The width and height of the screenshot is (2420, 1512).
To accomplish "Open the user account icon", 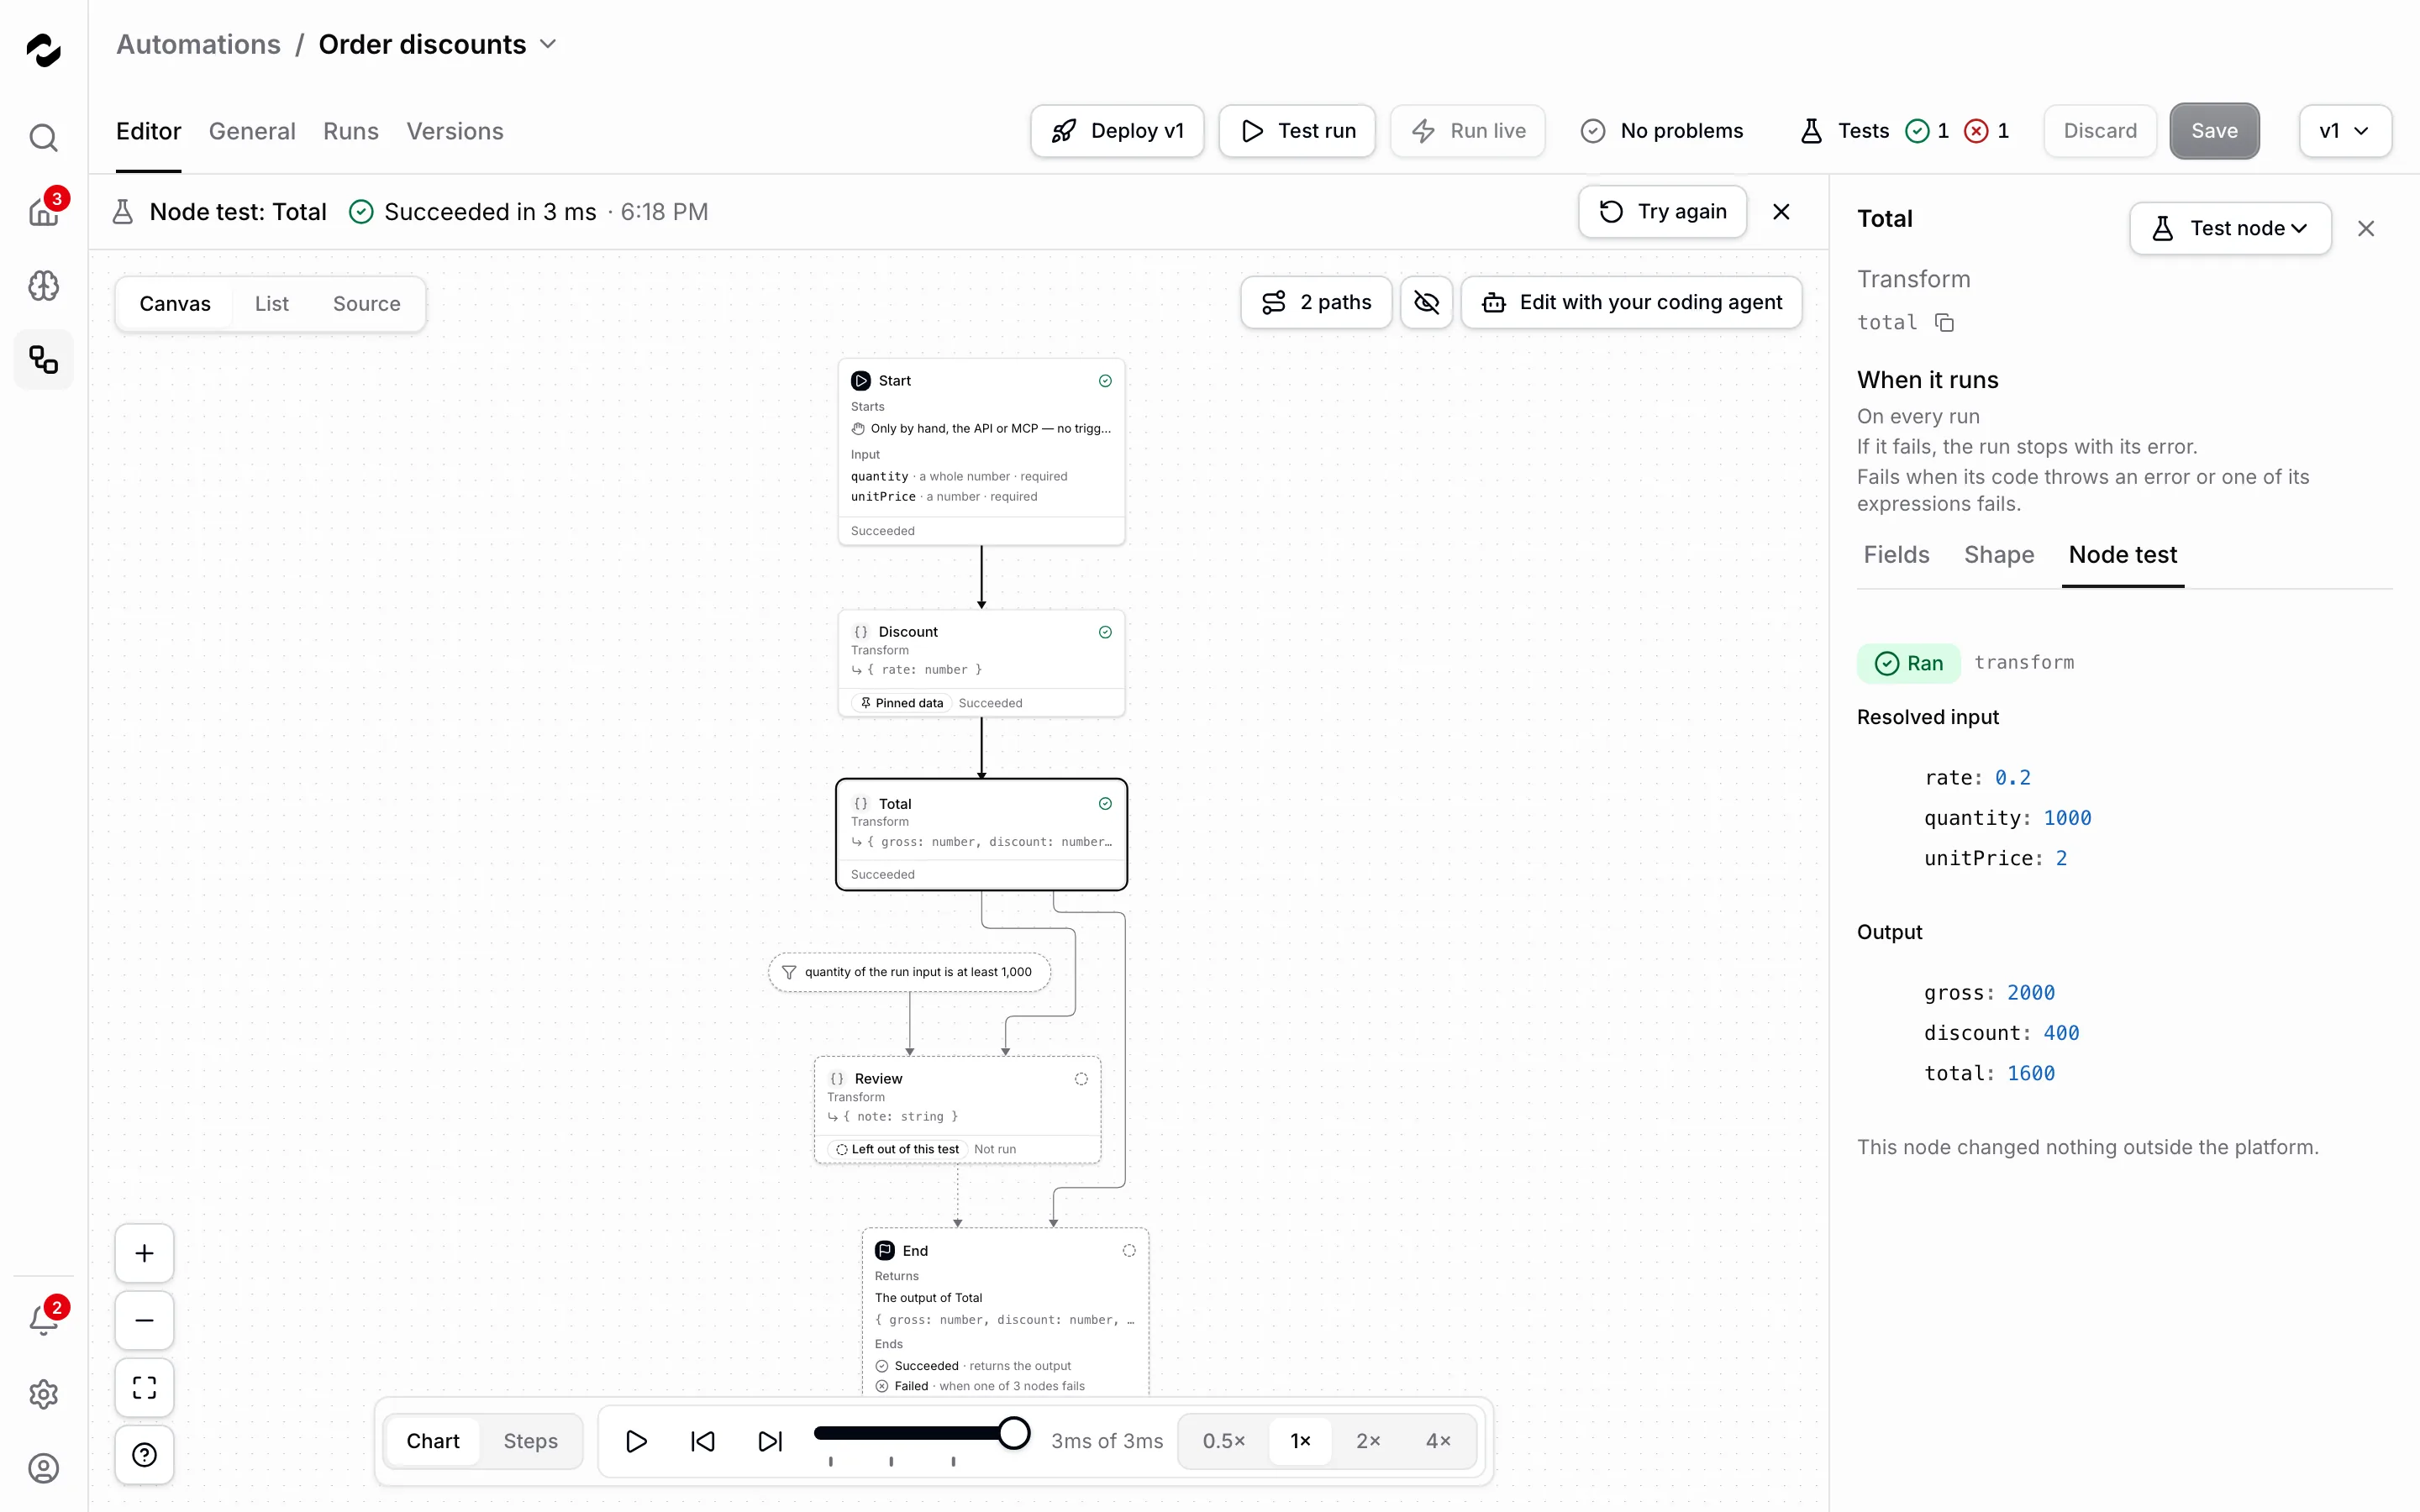I will point(43,1468).
